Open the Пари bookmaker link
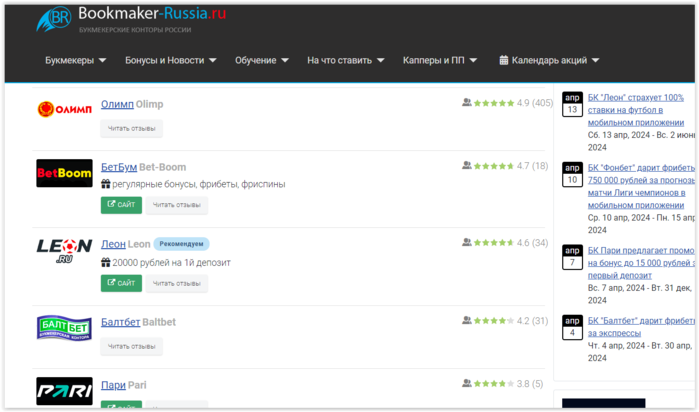 (113, 385)
